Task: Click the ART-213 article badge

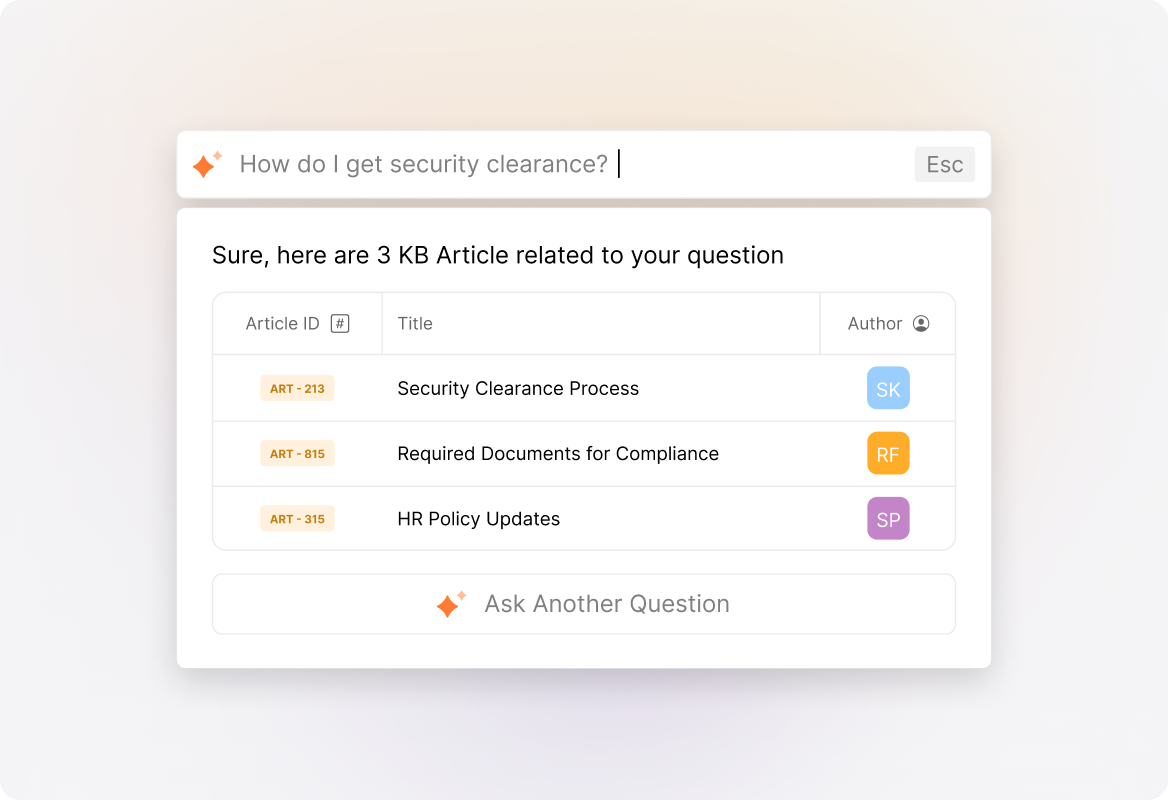Action: click(297, 388)
